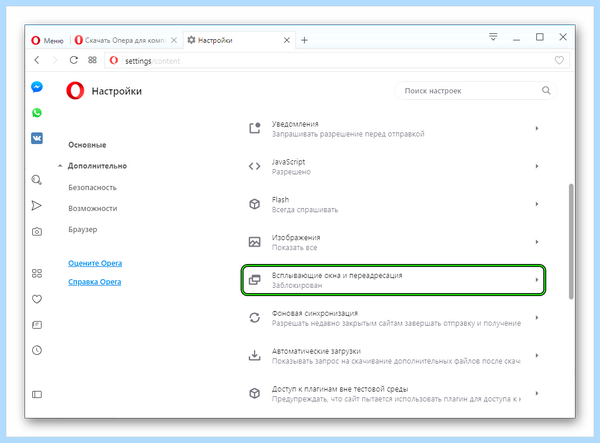Open Facebook Messenger in the sidebar
Screen dimensions: 600x443
(37, 87)
